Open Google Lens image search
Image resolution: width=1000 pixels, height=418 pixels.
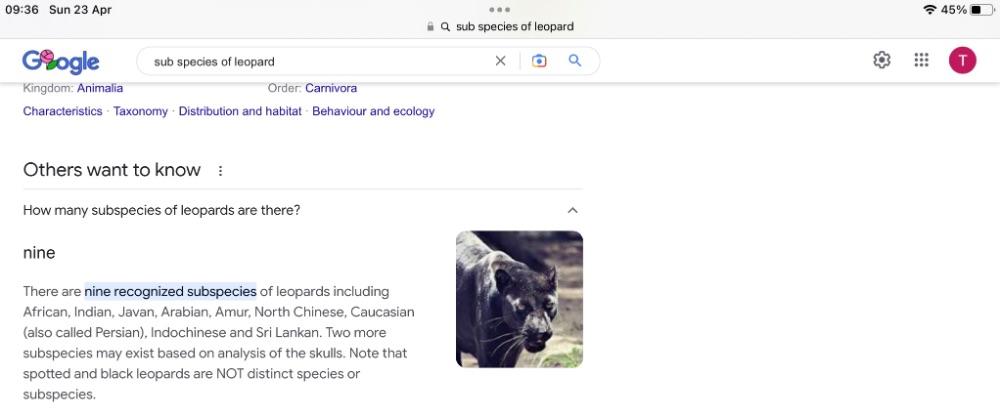pyautogui.click(x=539, y=61)
